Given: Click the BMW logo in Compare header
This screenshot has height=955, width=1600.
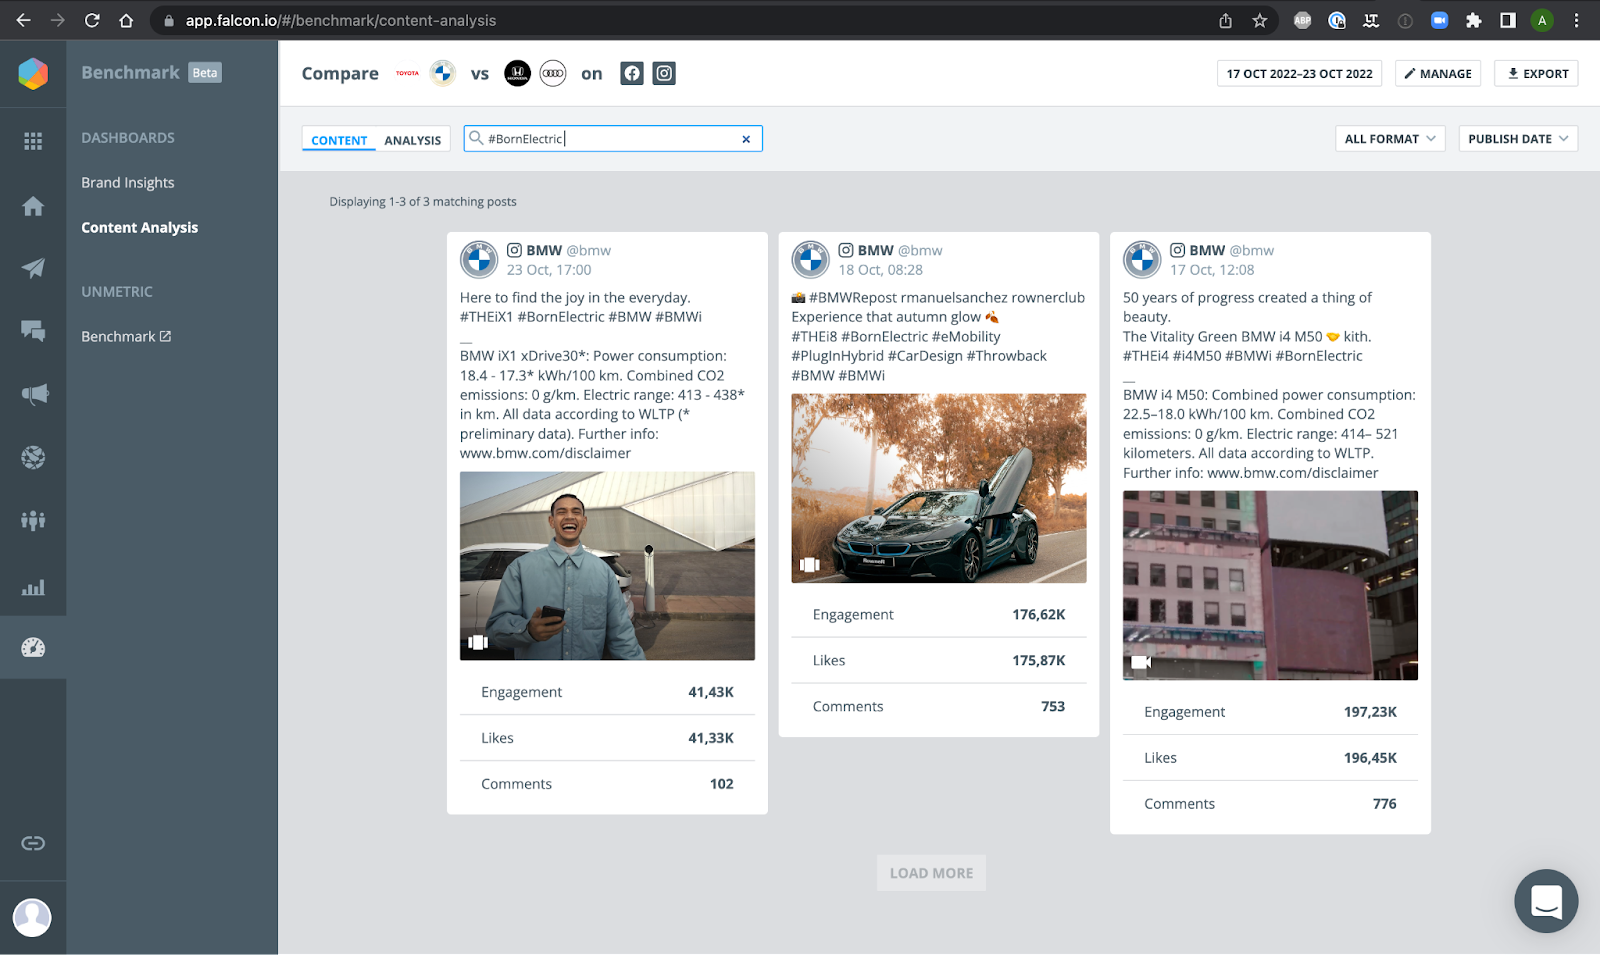Looking at the screenshot, I should point(443,73).
